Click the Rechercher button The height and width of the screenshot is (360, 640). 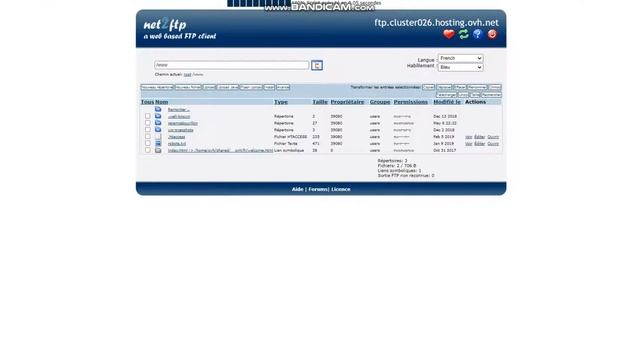(491, 95)
